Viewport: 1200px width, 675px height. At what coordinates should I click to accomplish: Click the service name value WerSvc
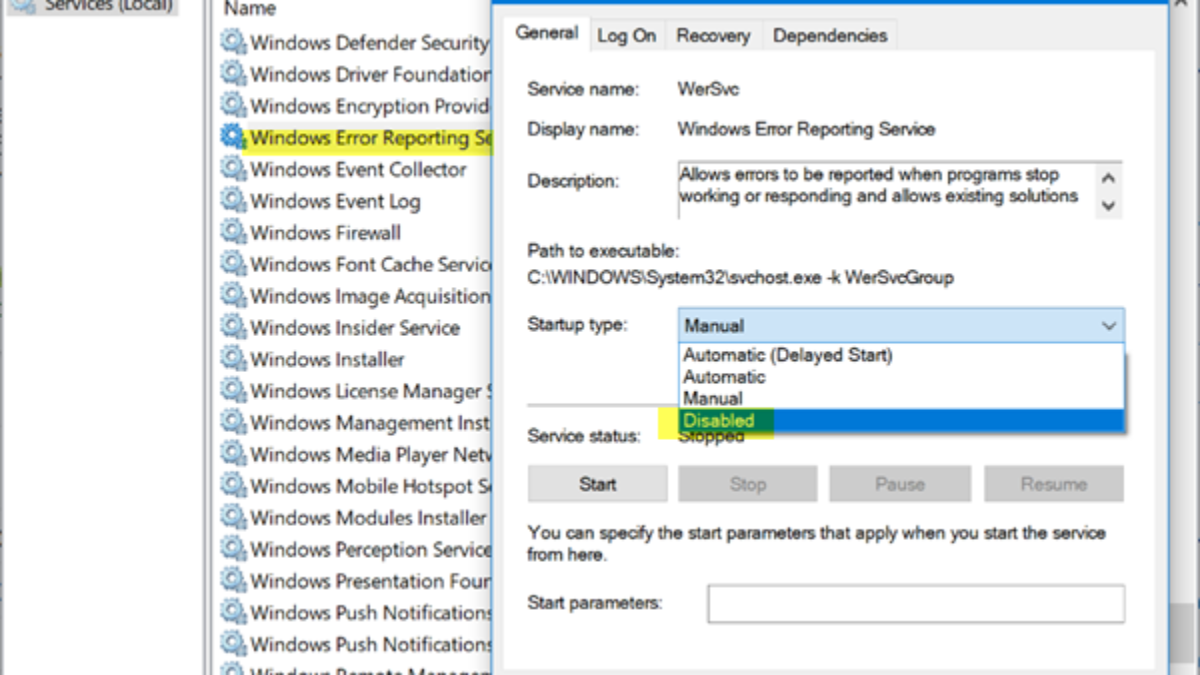coord(709,89)
